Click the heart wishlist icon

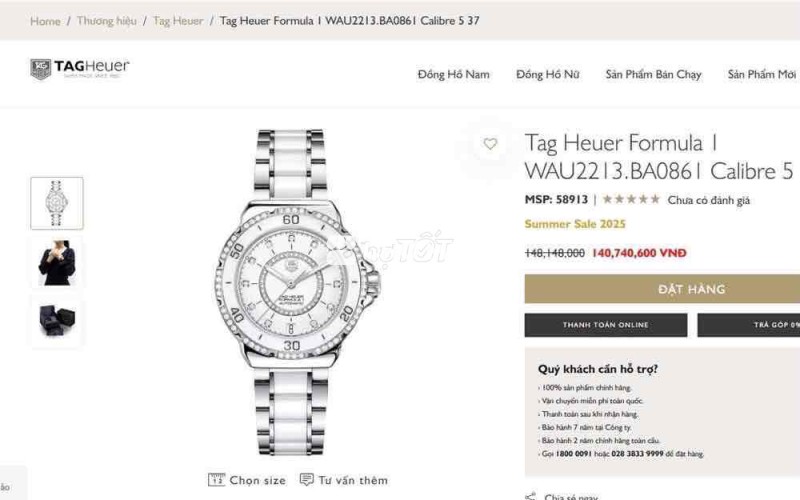490,144
